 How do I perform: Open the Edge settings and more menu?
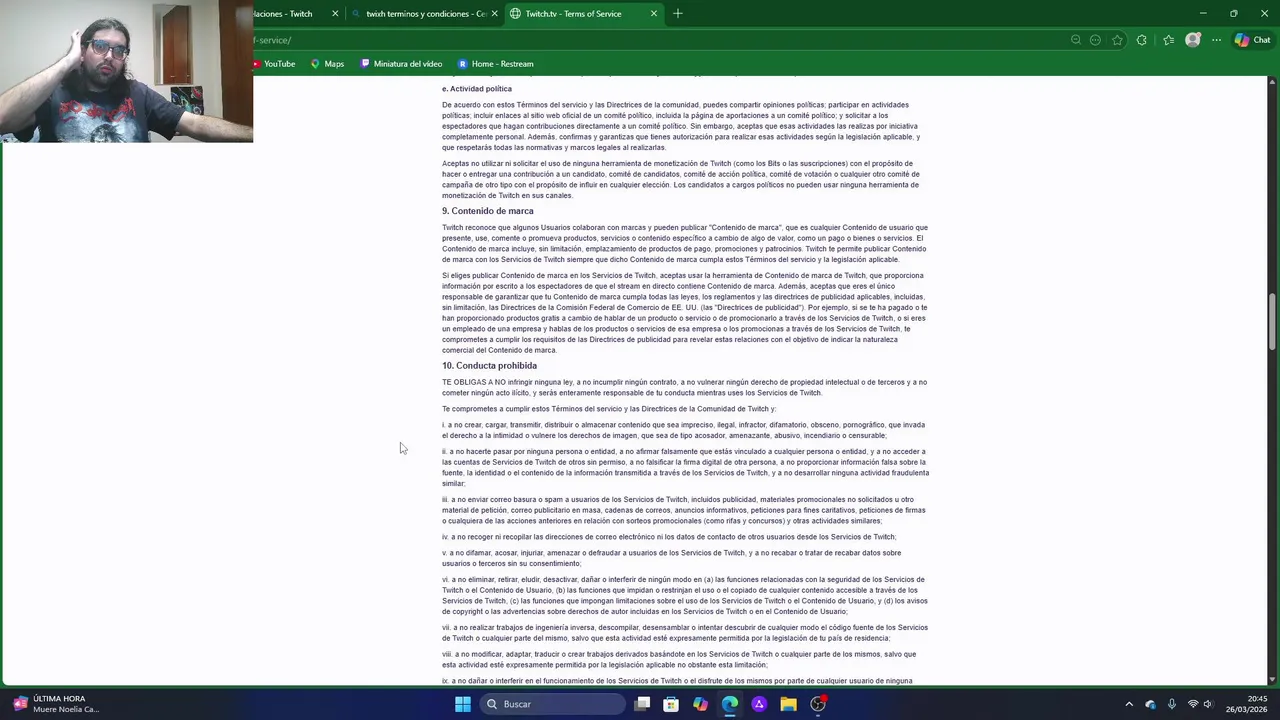(1216, 40)
